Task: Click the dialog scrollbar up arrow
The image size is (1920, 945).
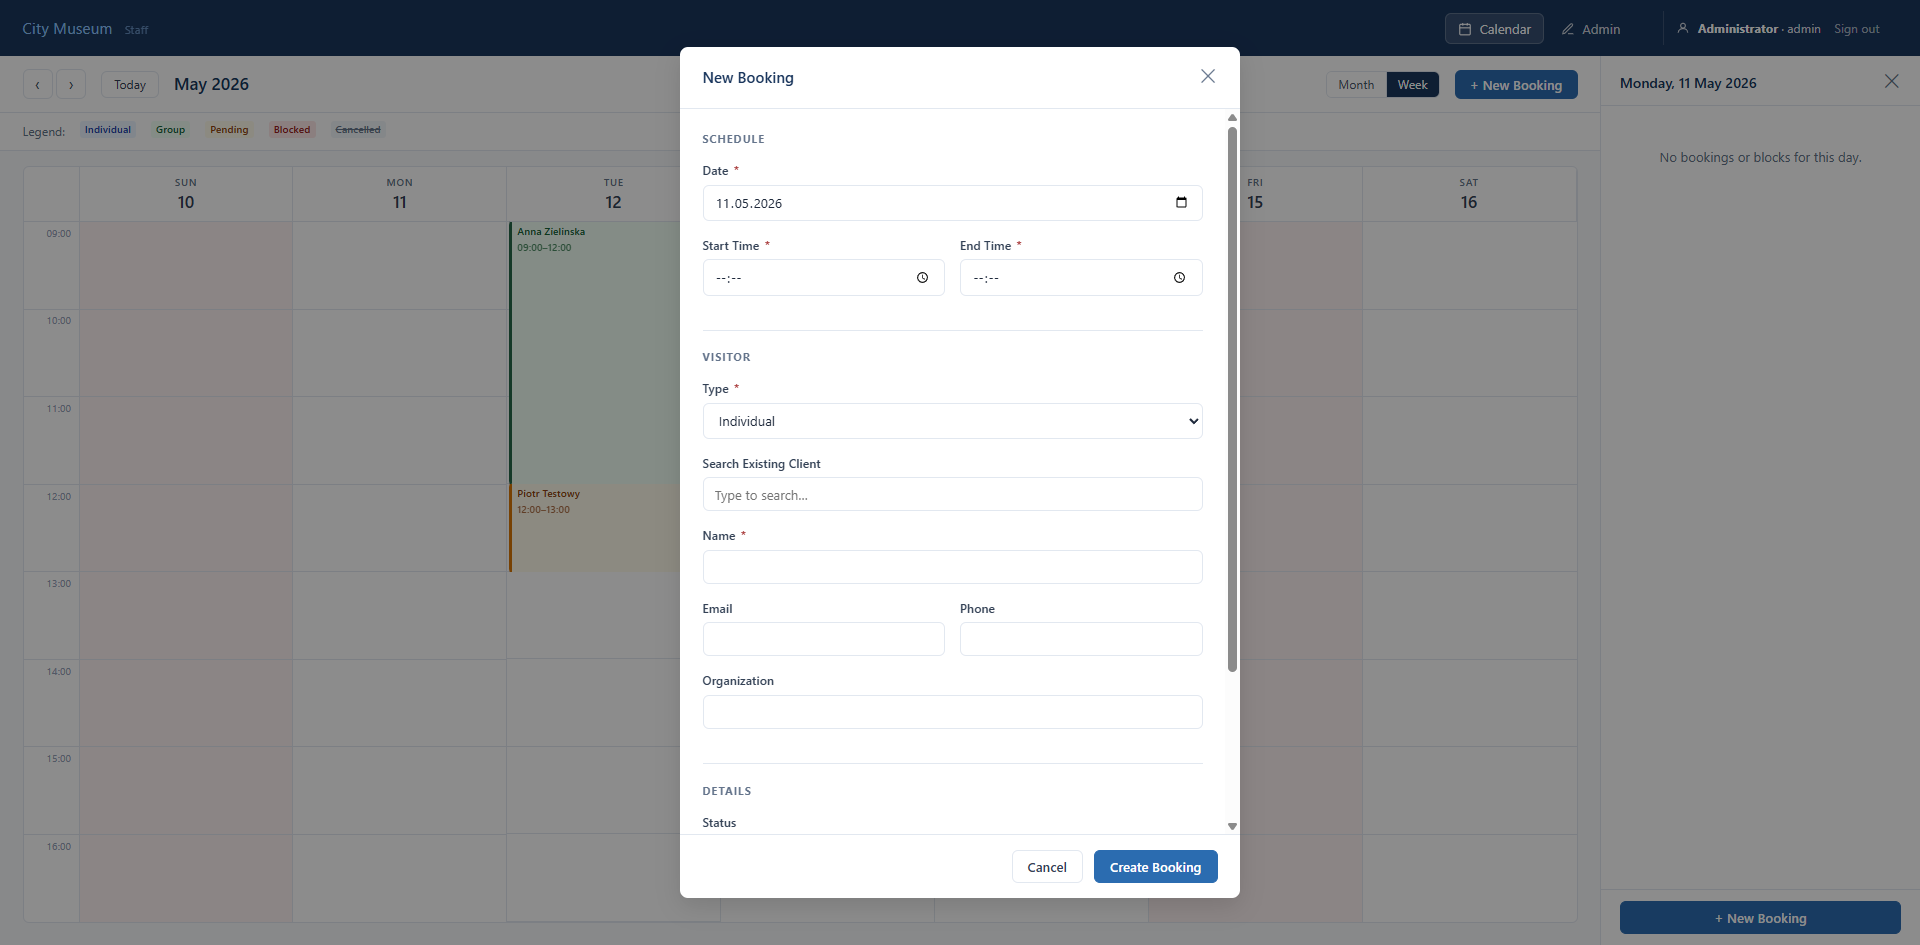Action: 1232,118
